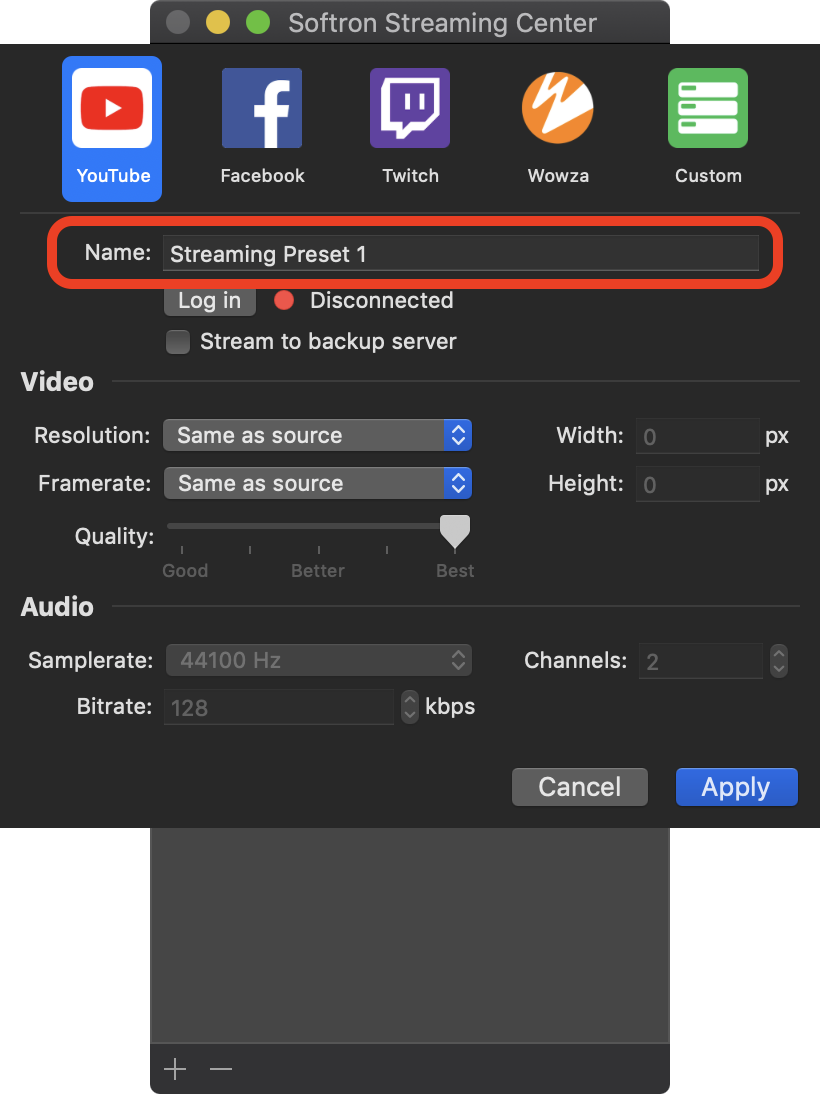Open the Framerate dropdown
The height and width of the screenshot is (1094, 820).
point(318,484)
